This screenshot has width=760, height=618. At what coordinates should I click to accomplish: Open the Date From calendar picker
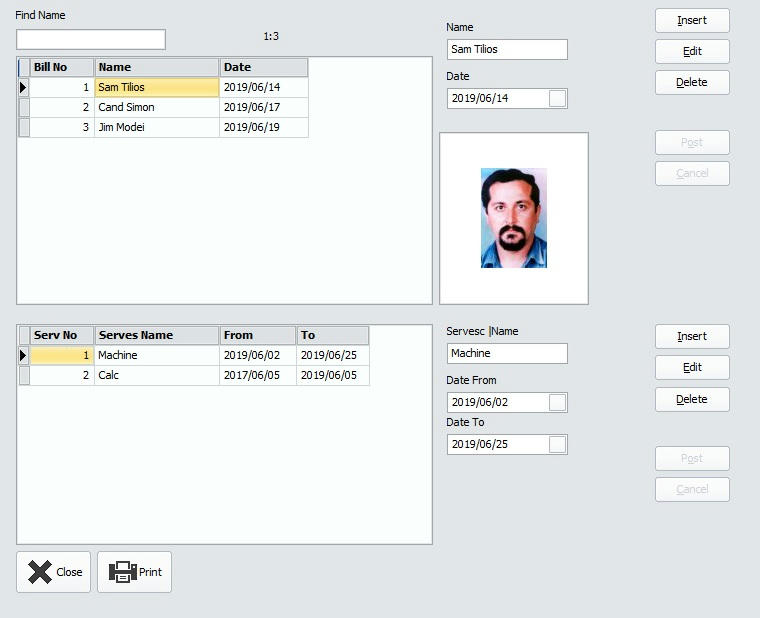click(x=558, y=402)
